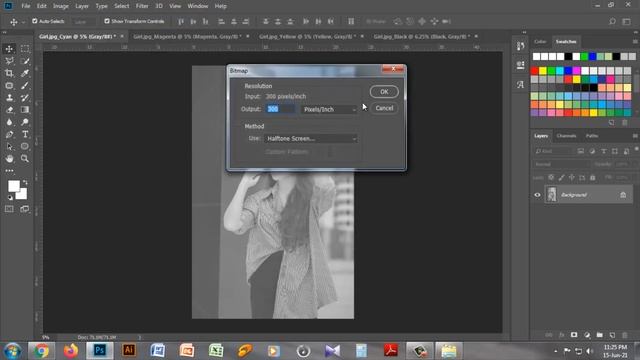The width and height of the screenshot is (640, 360).
Task: Open the Windows Start button
Action: tap(13, 351)
